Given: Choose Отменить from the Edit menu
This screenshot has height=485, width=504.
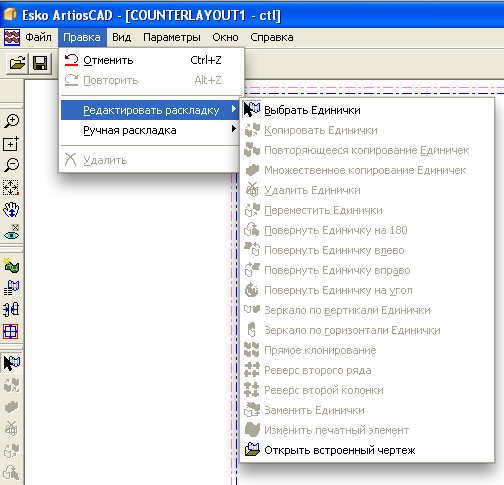Looking at the screenshot, I should click(x=150, y=60).
